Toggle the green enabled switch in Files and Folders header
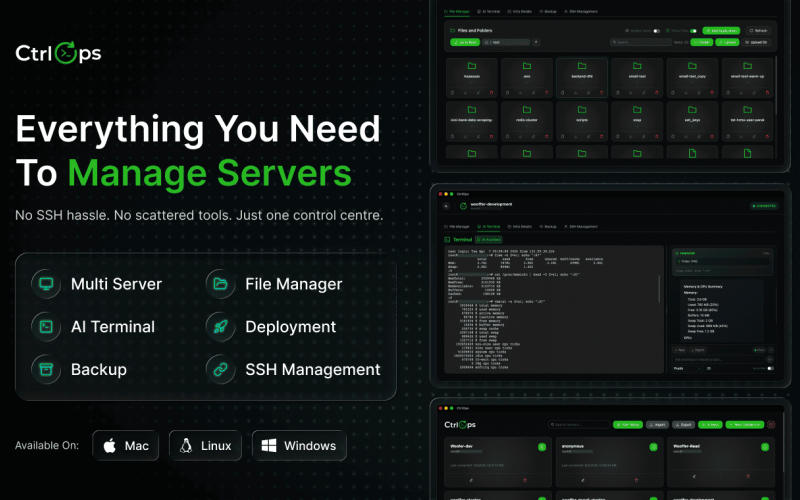The image size is (800, 500). coord(693,31)
